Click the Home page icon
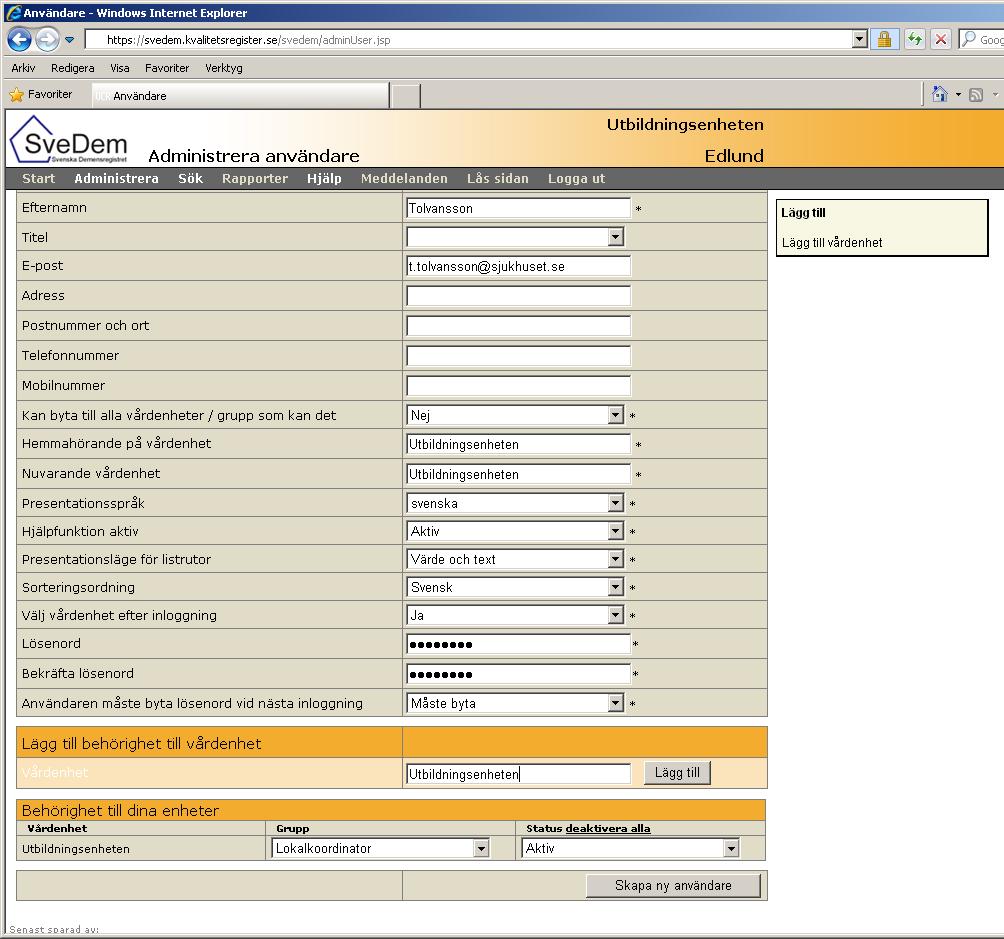The height and width of the screenshot is (939, 1004). (939, 94)
